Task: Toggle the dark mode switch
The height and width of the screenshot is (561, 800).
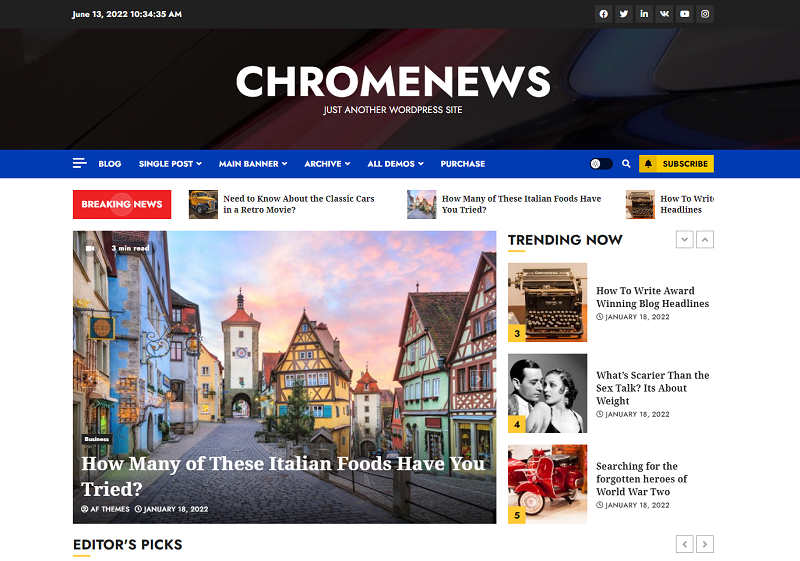Action: click(601, 164)
